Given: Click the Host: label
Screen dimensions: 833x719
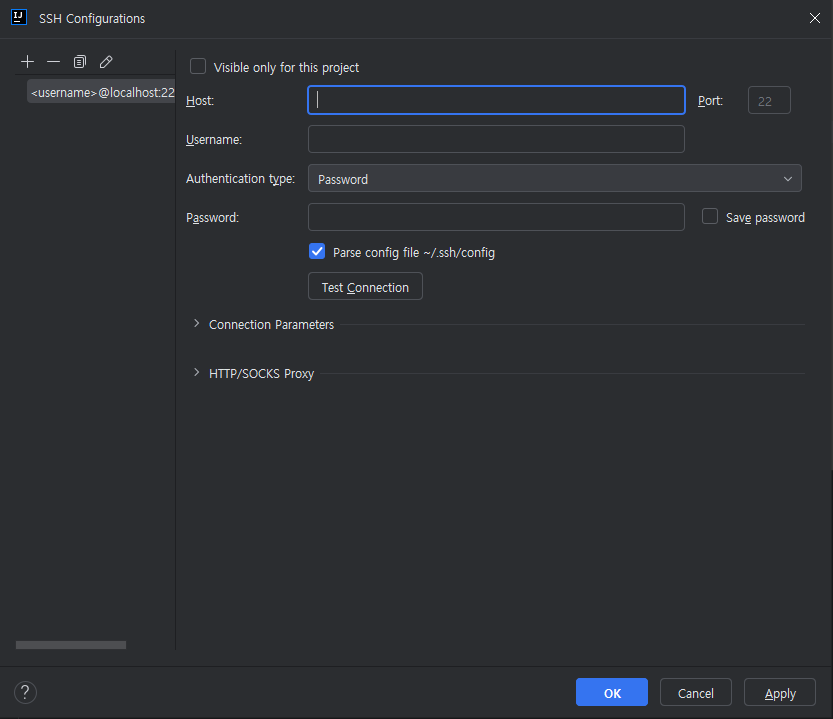Looking at the screenshot, I should click(x=200, y=101).
